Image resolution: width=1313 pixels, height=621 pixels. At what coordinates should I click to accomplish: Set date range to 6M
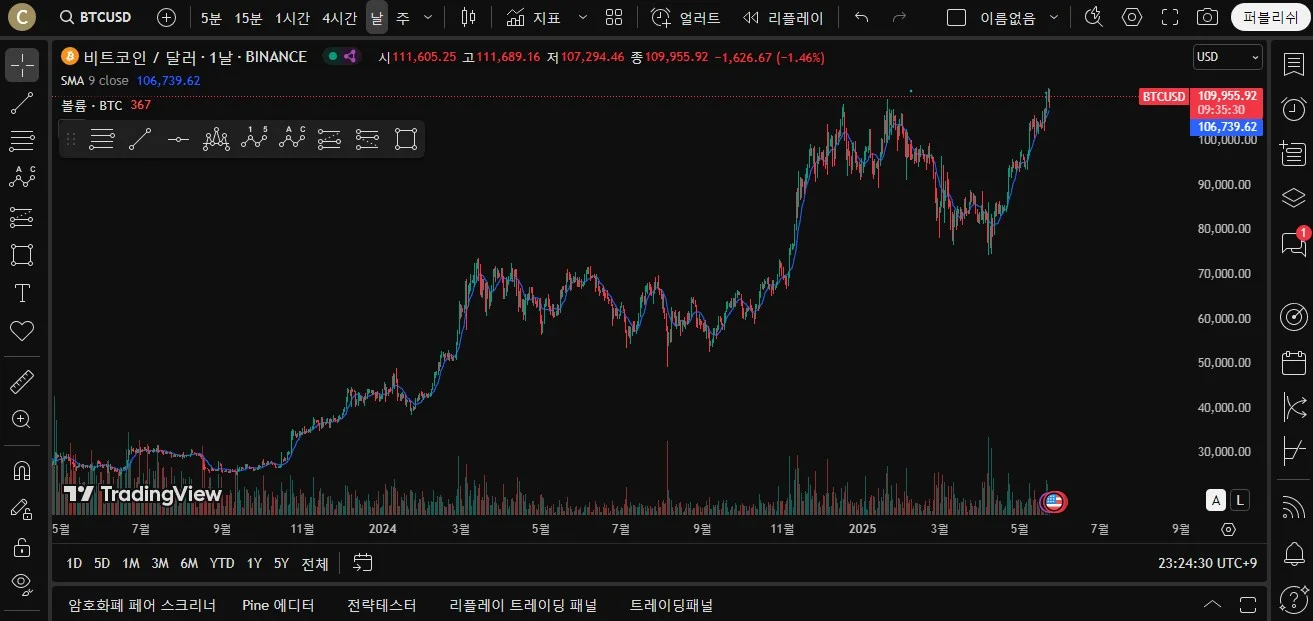[188, 563]
